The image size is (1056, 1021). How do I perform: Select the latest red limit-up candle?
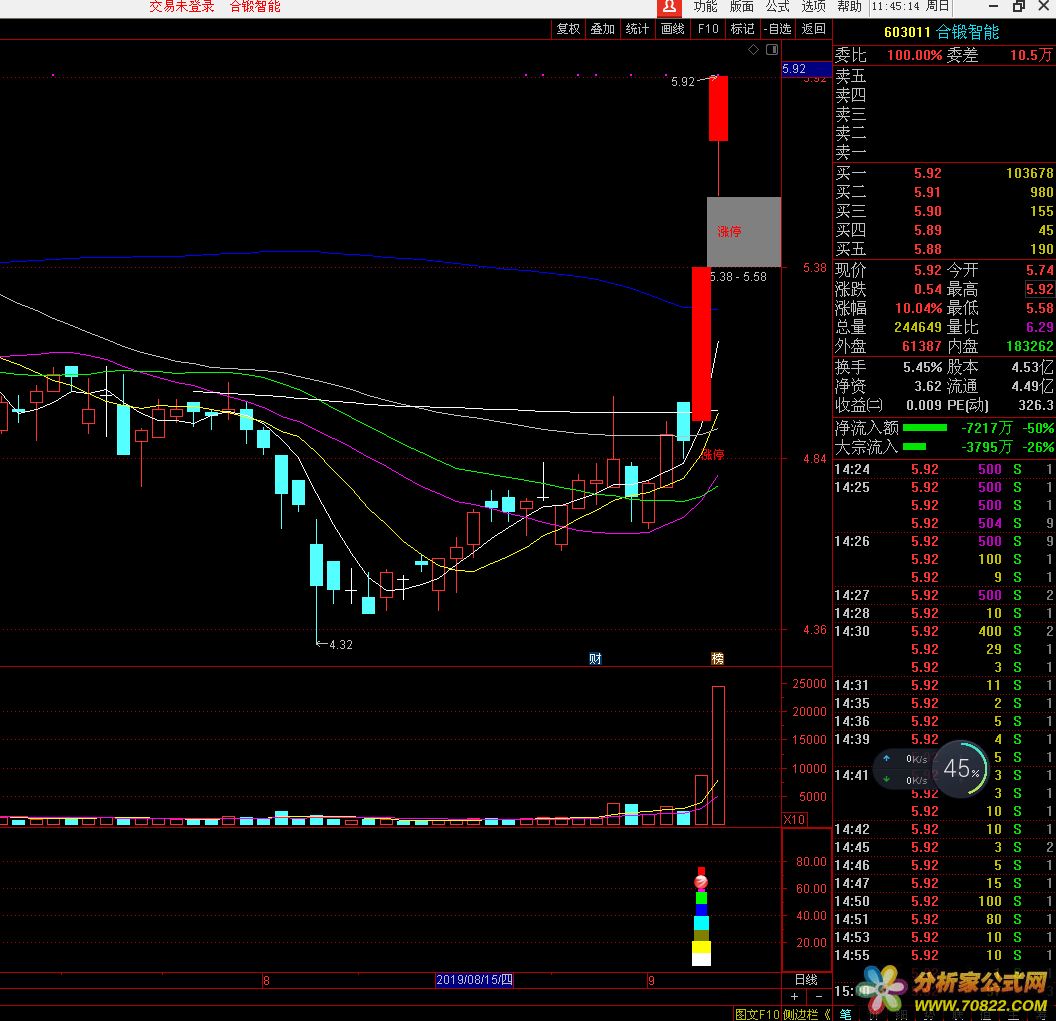pos(718,108)
